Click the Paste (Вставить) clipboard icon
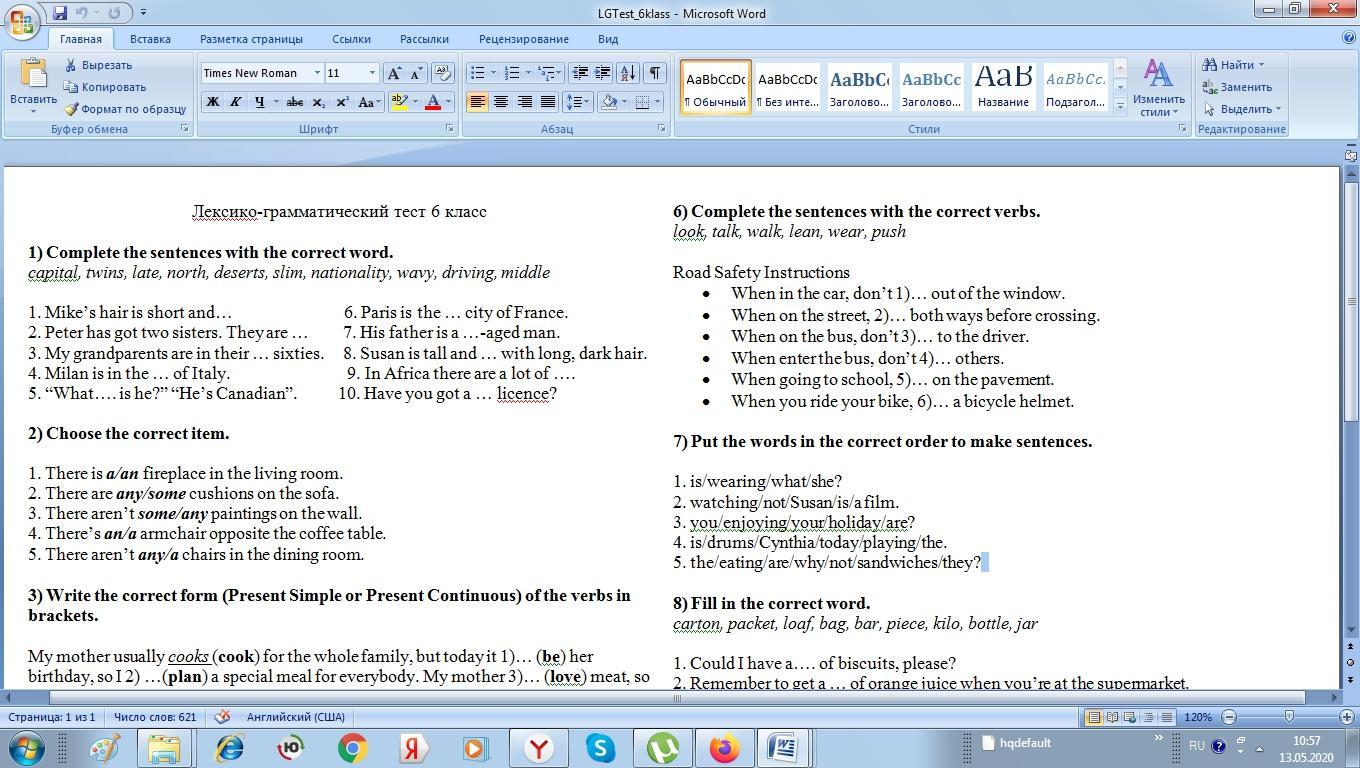 [33, 74]
